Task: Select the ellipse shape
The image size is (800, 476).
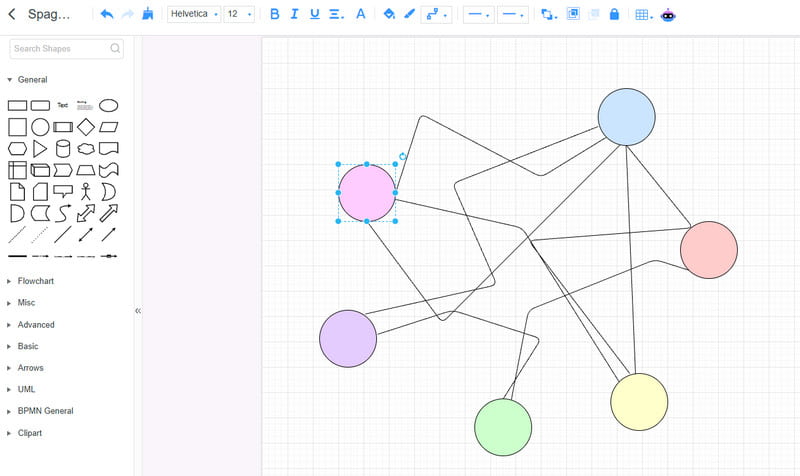Action: point(109,106)
